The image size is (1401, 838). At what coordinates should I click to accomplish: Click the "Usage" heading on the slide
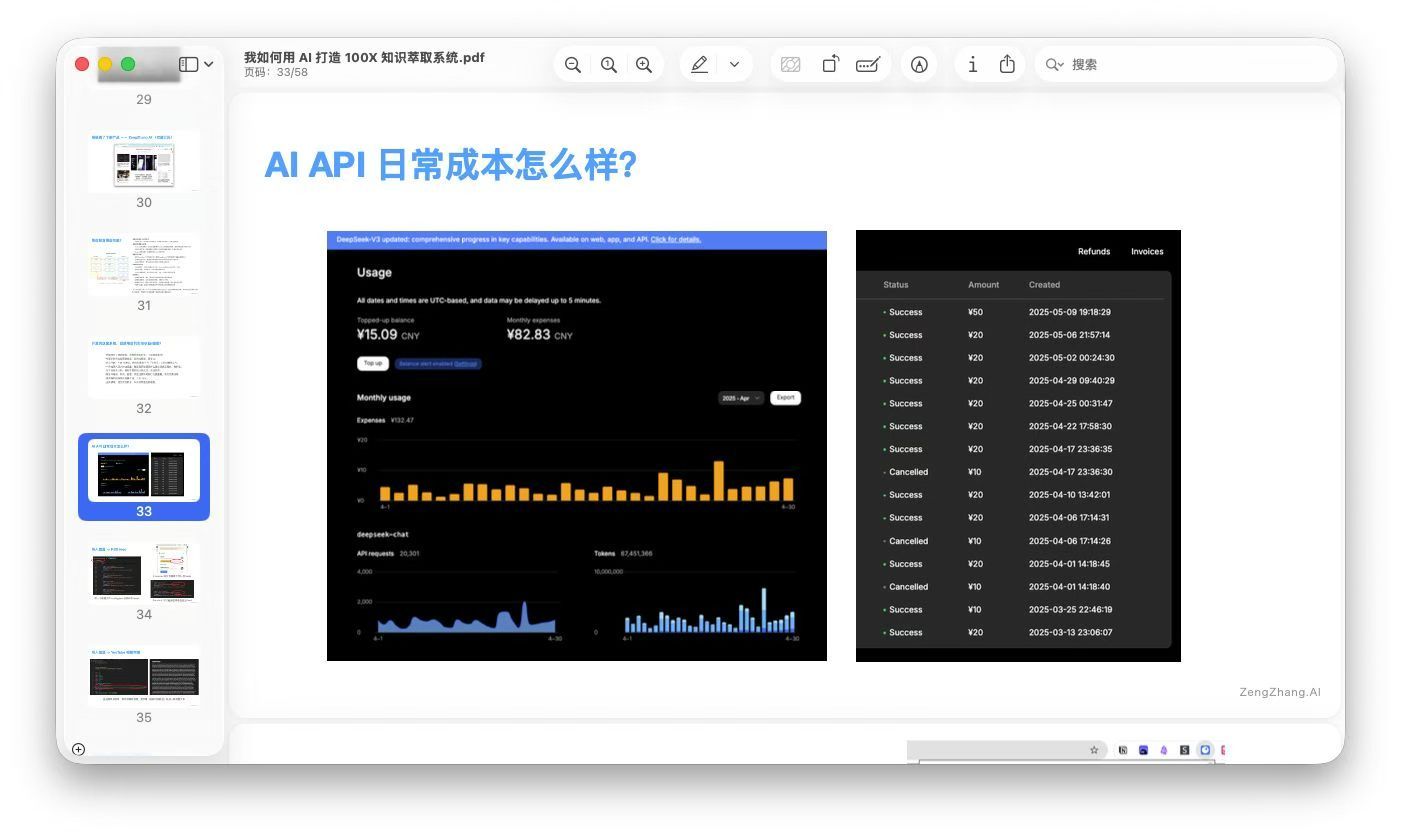click(374, 272)
